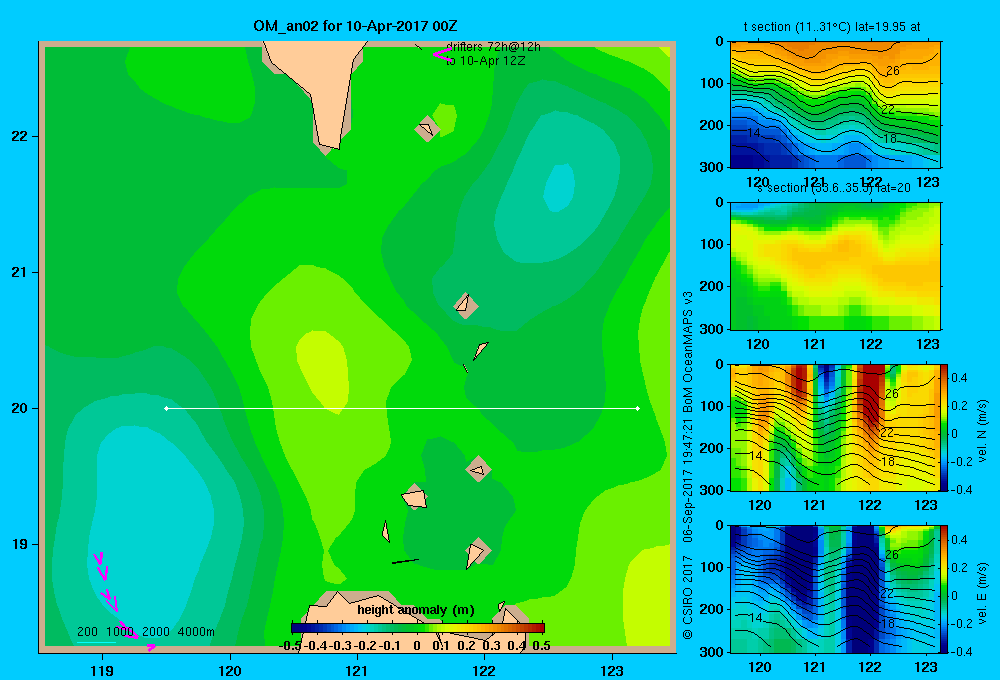Click the map title "OM_an02 for 10-Apr-2017 00Z"

click(x=355, y=26)
